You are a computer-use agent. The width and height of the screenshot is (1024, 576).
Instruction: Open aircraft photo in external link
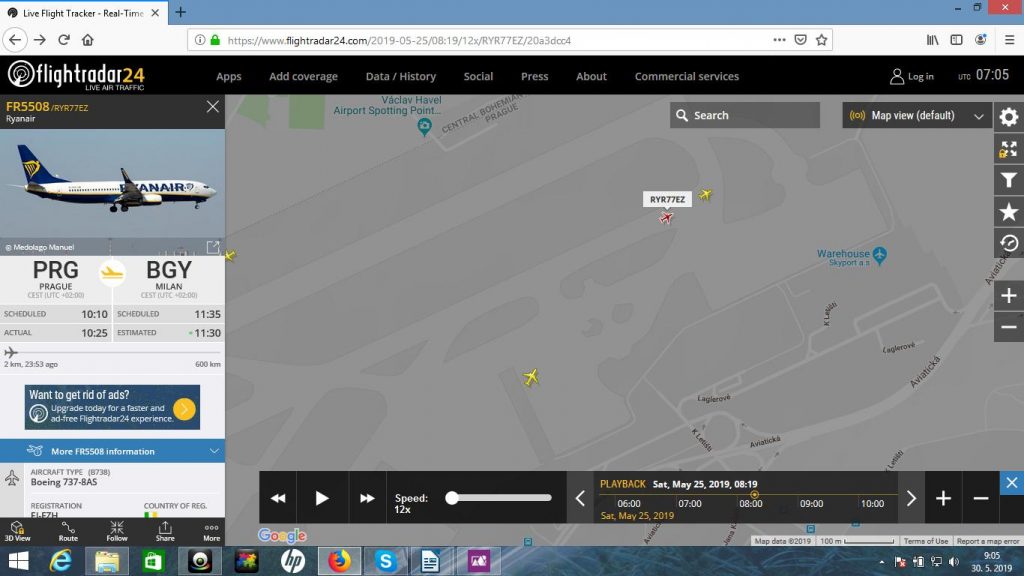click(x=213, y=247)
